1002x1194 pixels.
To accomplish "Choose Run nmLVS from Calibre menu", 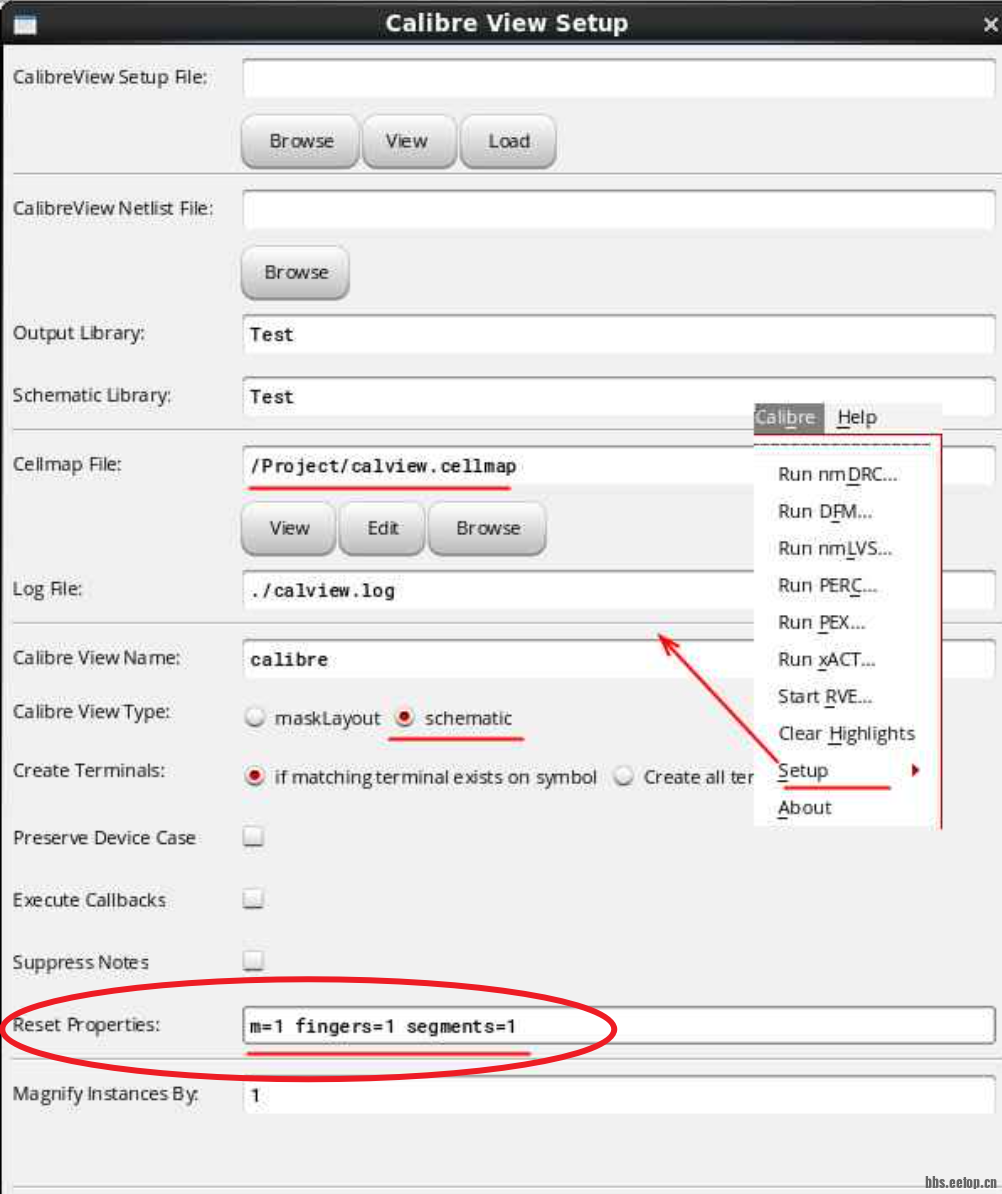I will (x=834, y=548).
